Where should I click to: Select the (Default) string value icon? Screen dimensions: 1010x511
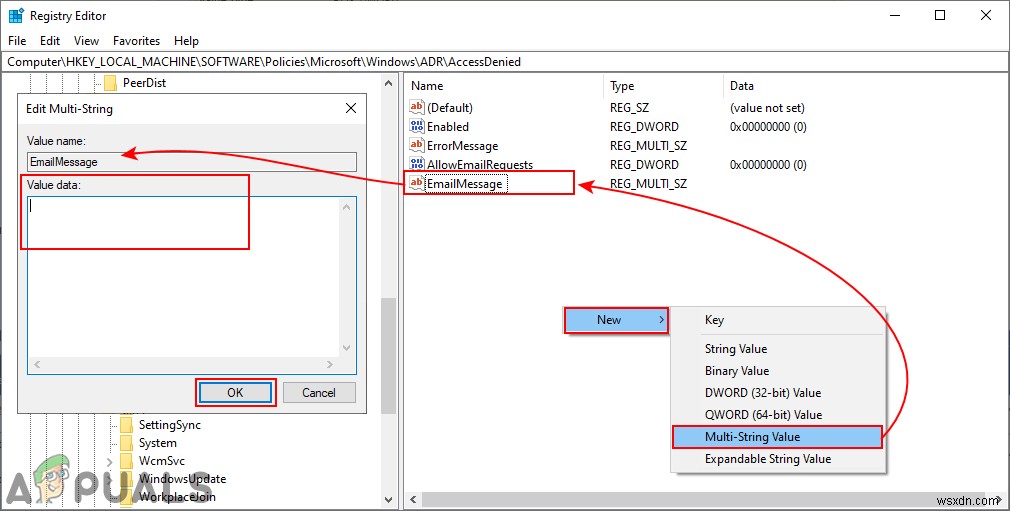pyautogui.click(x=417, y=107)
